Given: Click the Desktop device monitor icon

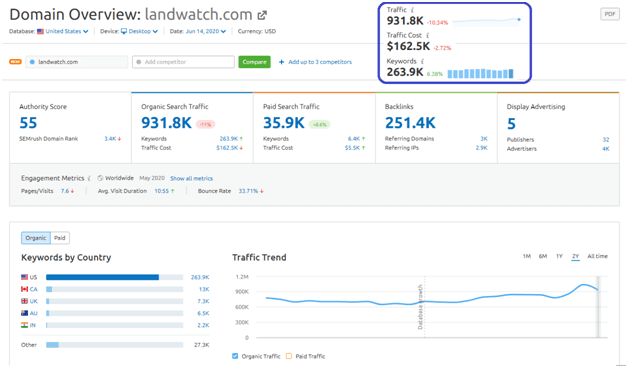Looking at the screenshot, I should click(124, 31).
